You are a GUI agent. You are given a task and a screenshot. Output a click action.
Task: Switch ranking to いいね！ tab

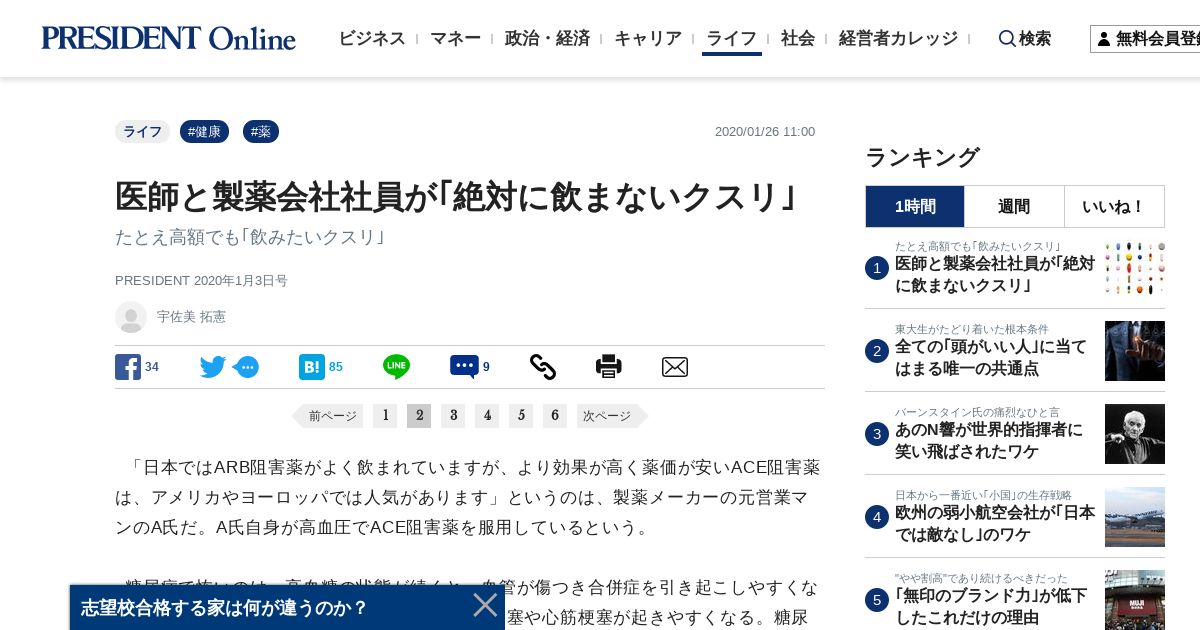[1114, 206]
